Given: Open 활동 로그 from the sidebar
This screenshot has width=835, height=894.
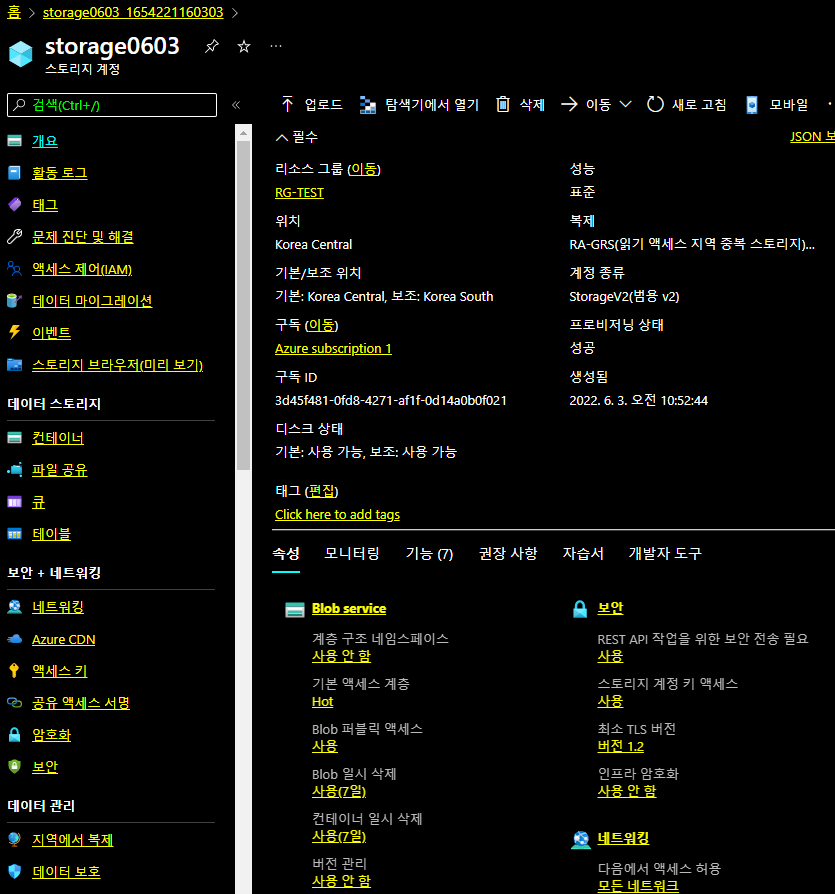Looking at the screenshot, I should [x=59, y=173].
